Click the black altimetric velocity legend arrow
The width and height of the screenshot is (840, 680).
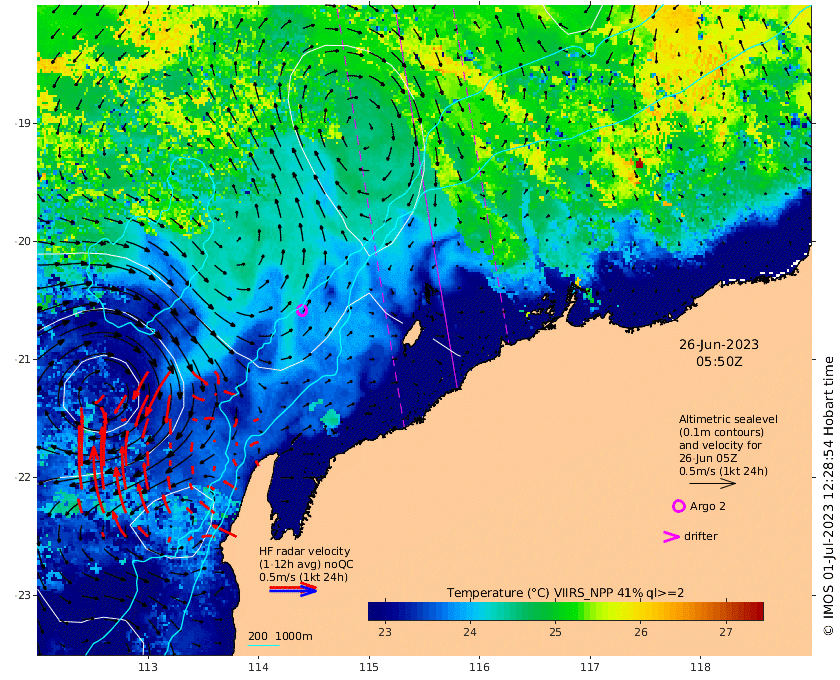(712, 484)
